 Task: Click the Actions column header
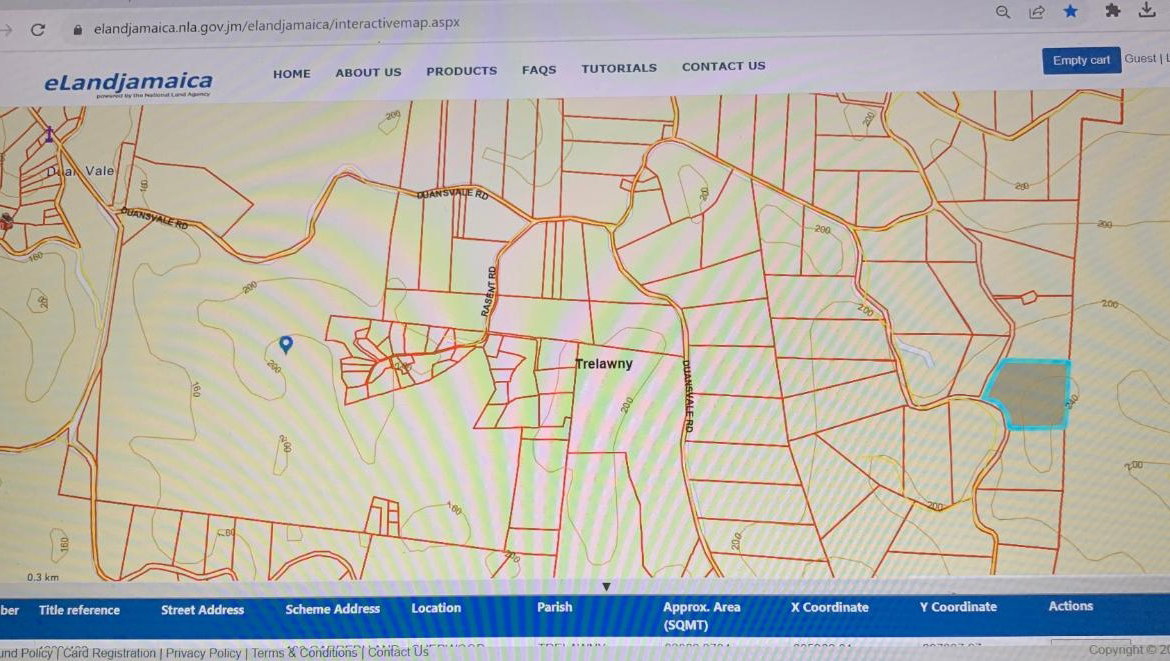[1071, 606]
